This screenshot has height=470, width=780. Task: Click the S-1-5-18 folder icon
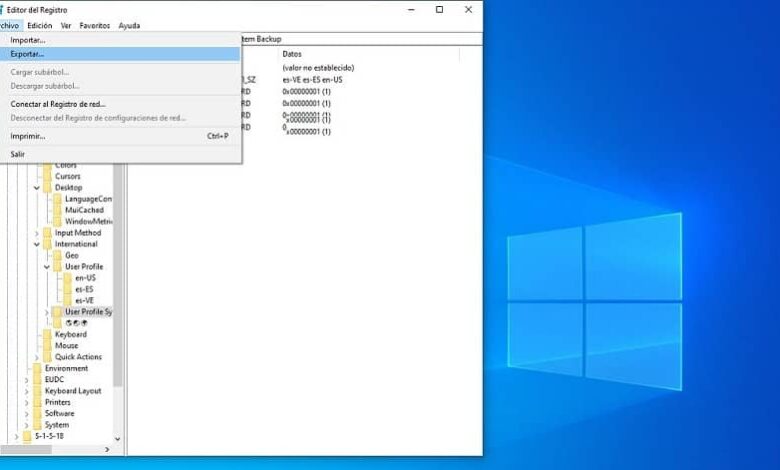(27, 437)
